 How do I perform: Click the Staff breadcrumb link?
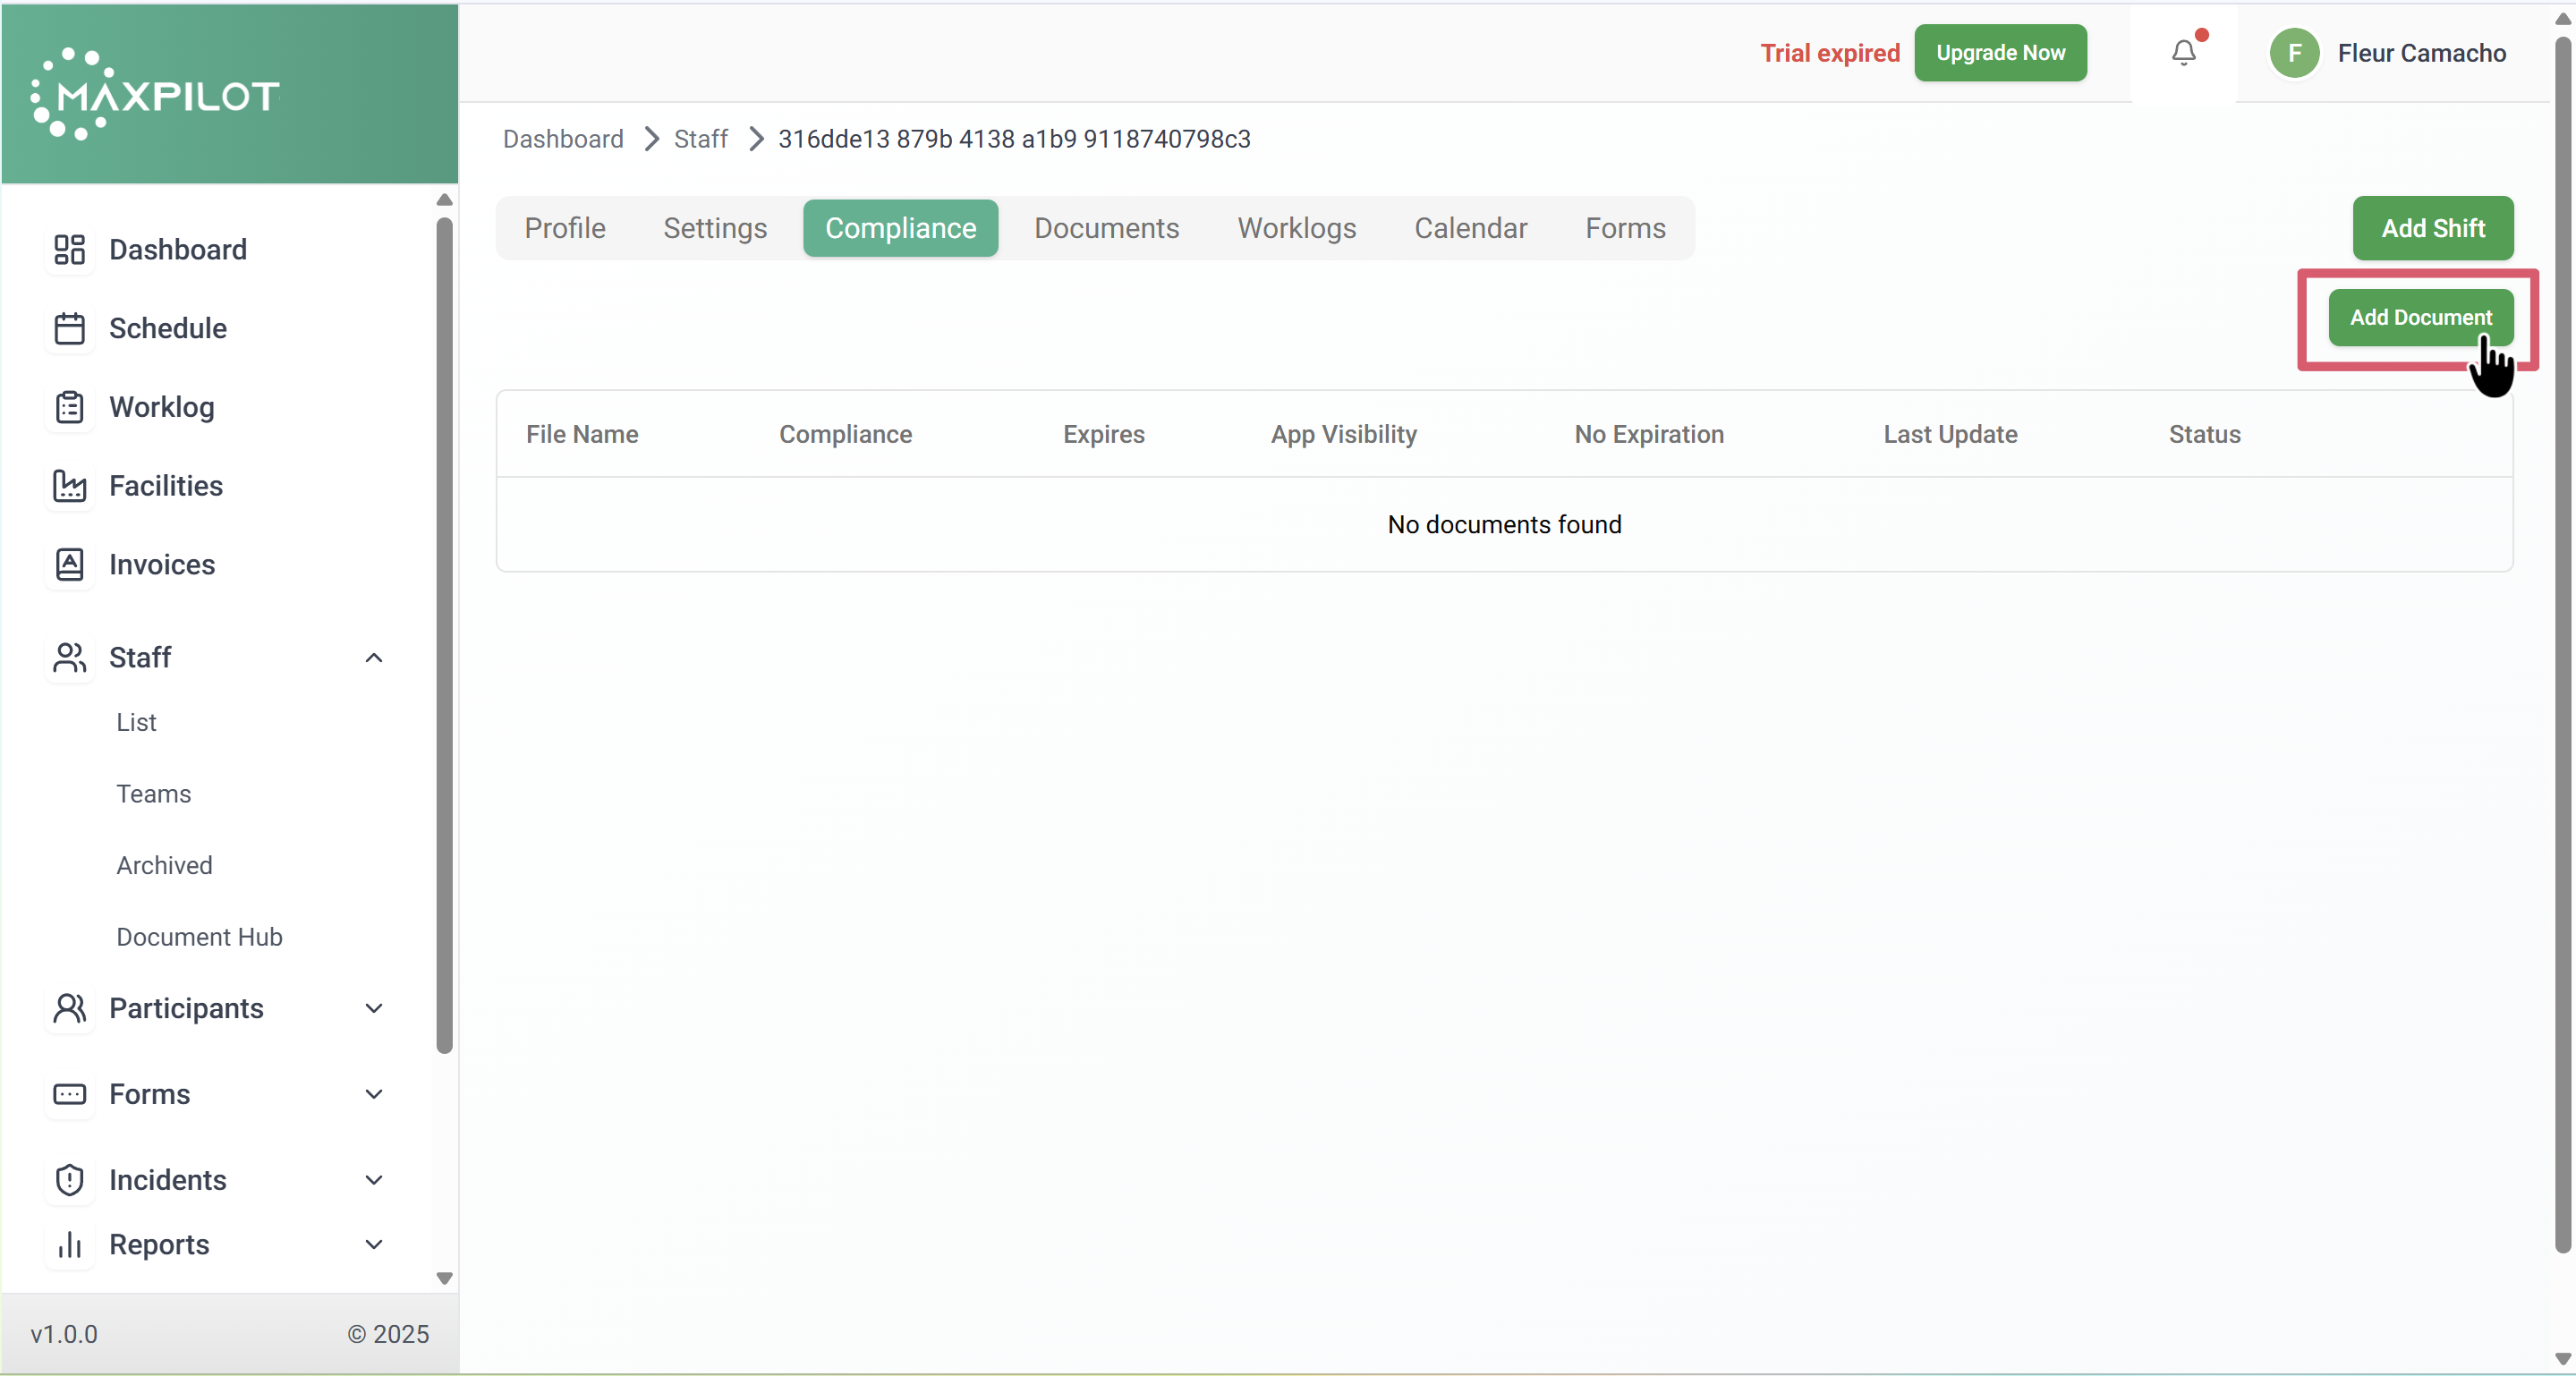pos(700,139)
